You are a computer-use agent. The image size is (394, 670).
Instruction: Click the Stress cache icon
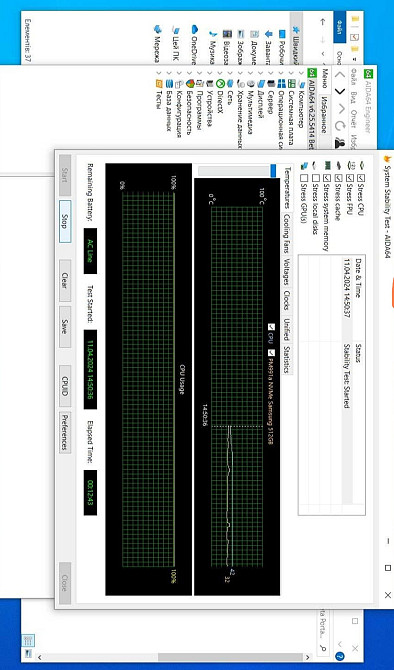pyautogui.click(x=339, y=165)
